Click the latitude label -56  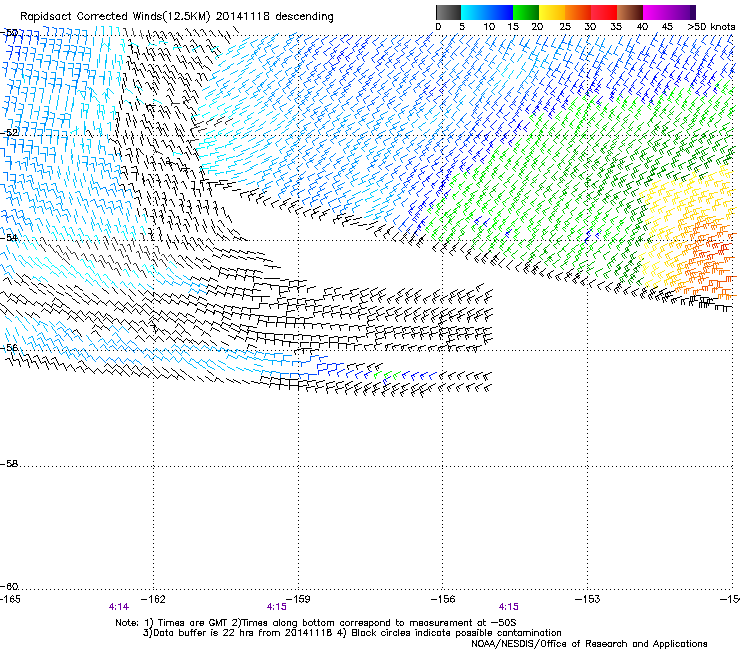pos(9,347)
